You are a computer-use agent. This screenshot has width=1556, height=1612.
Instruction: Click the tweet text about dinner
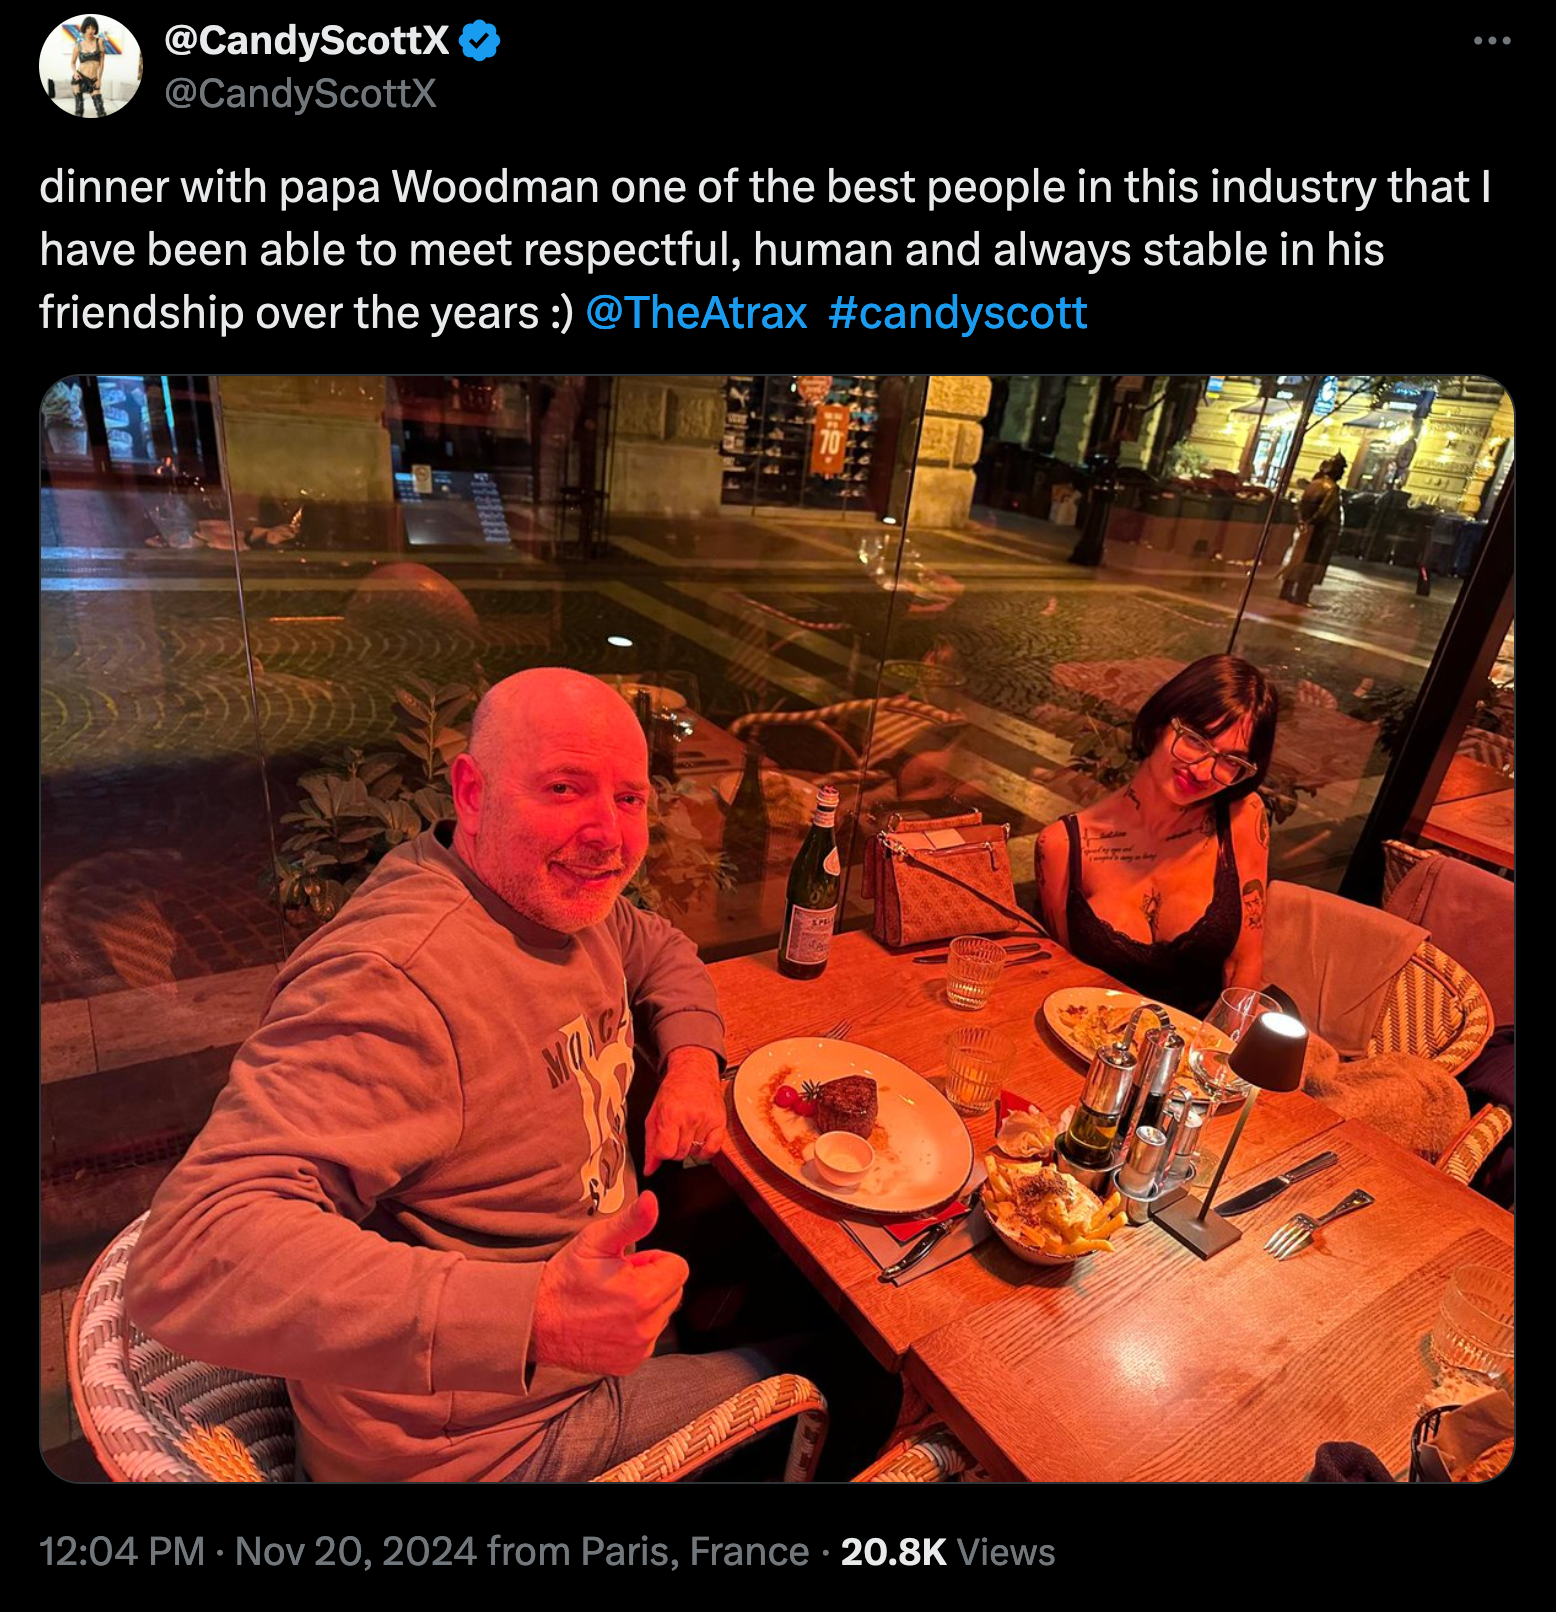pos(765,250)
